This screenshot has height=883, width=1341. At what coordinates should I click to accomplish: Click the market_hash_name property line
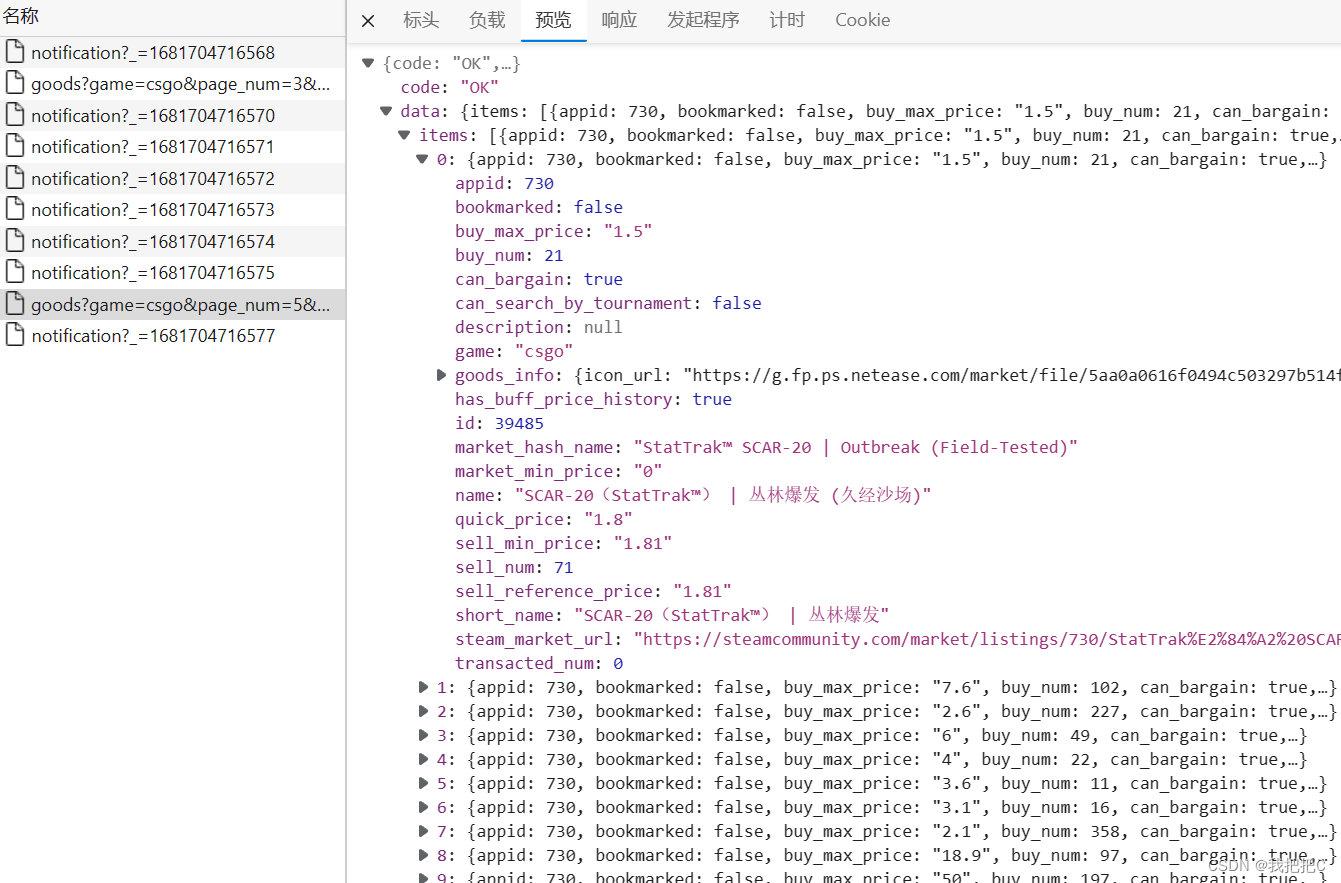click(767, 447)
